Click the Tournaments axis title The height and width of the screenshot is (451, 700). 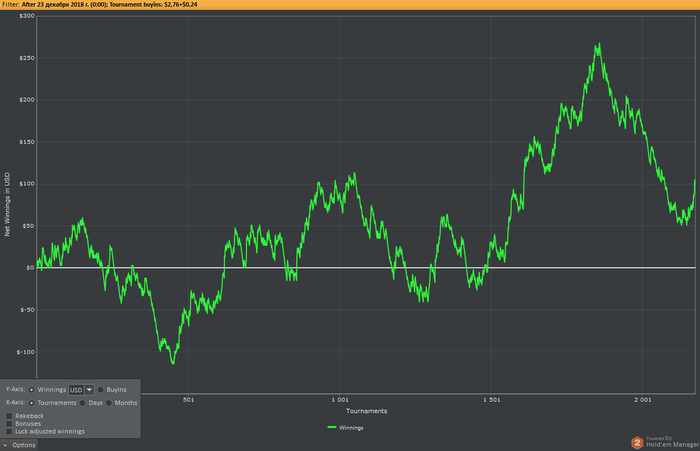[367, 411]
